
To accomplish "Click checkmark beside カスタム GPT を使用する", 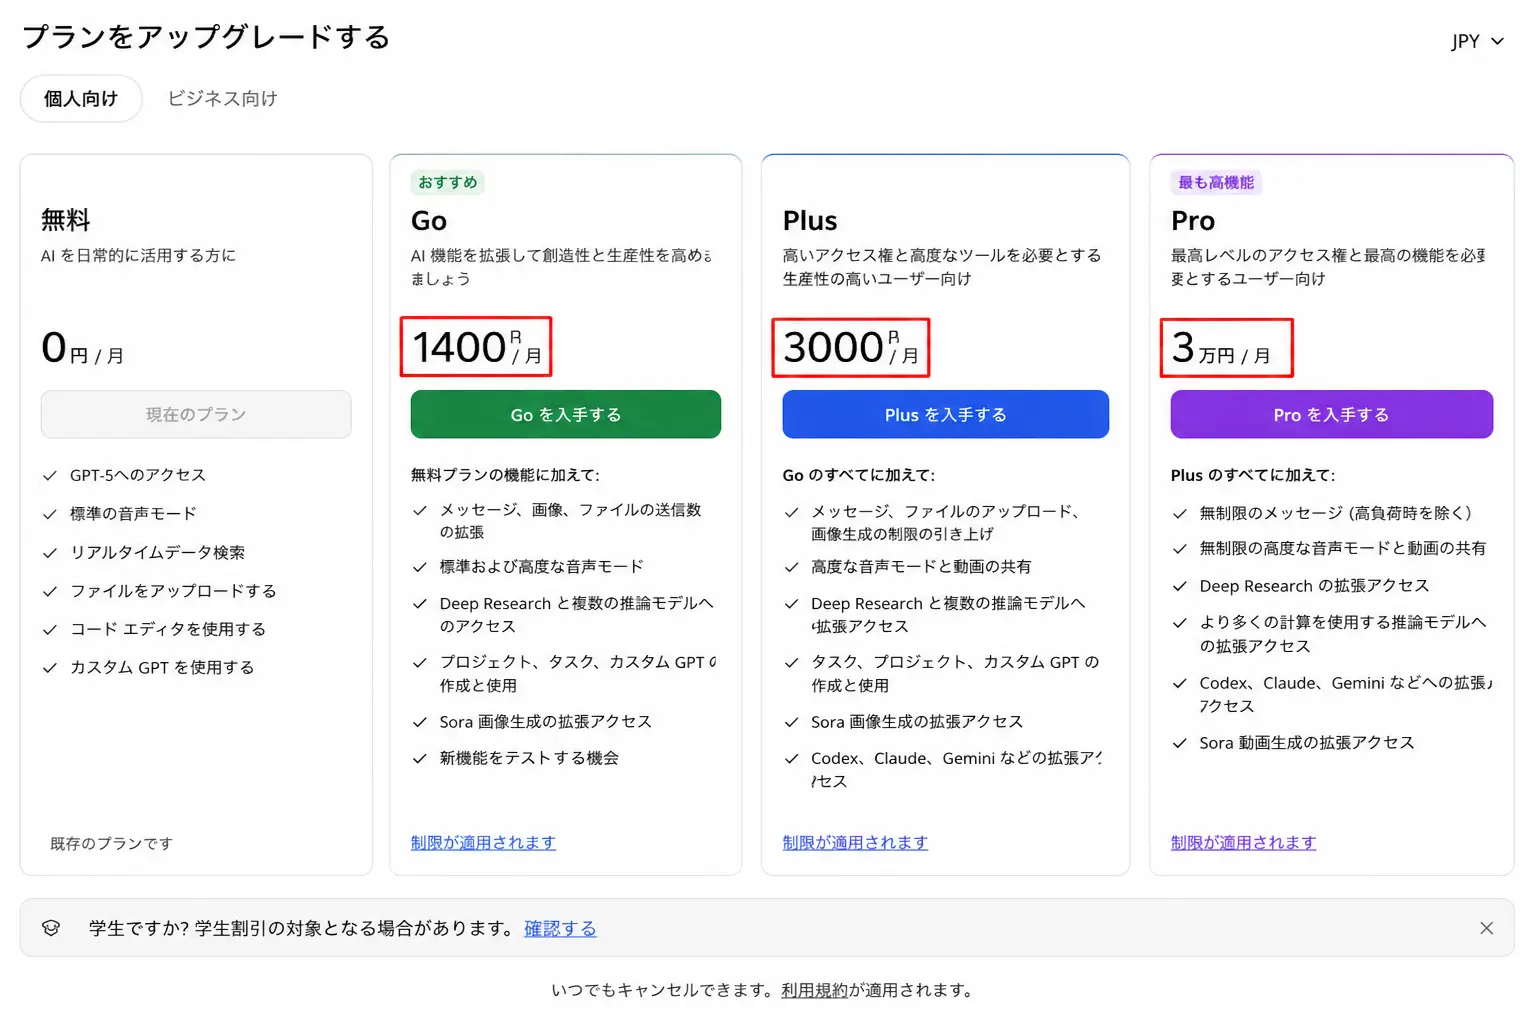I will (49, 668).
